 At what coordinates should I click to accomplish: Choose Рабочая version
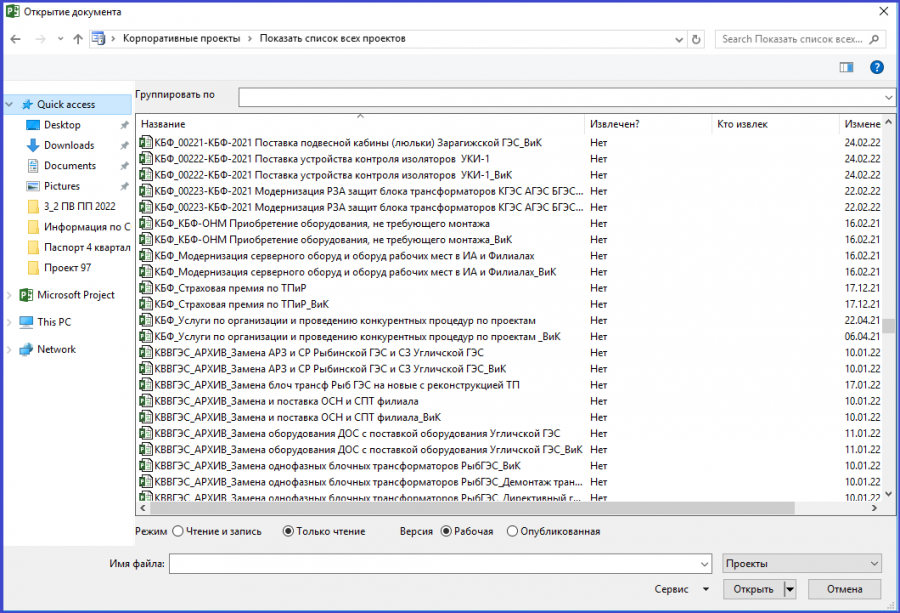[x=446, y=531]
